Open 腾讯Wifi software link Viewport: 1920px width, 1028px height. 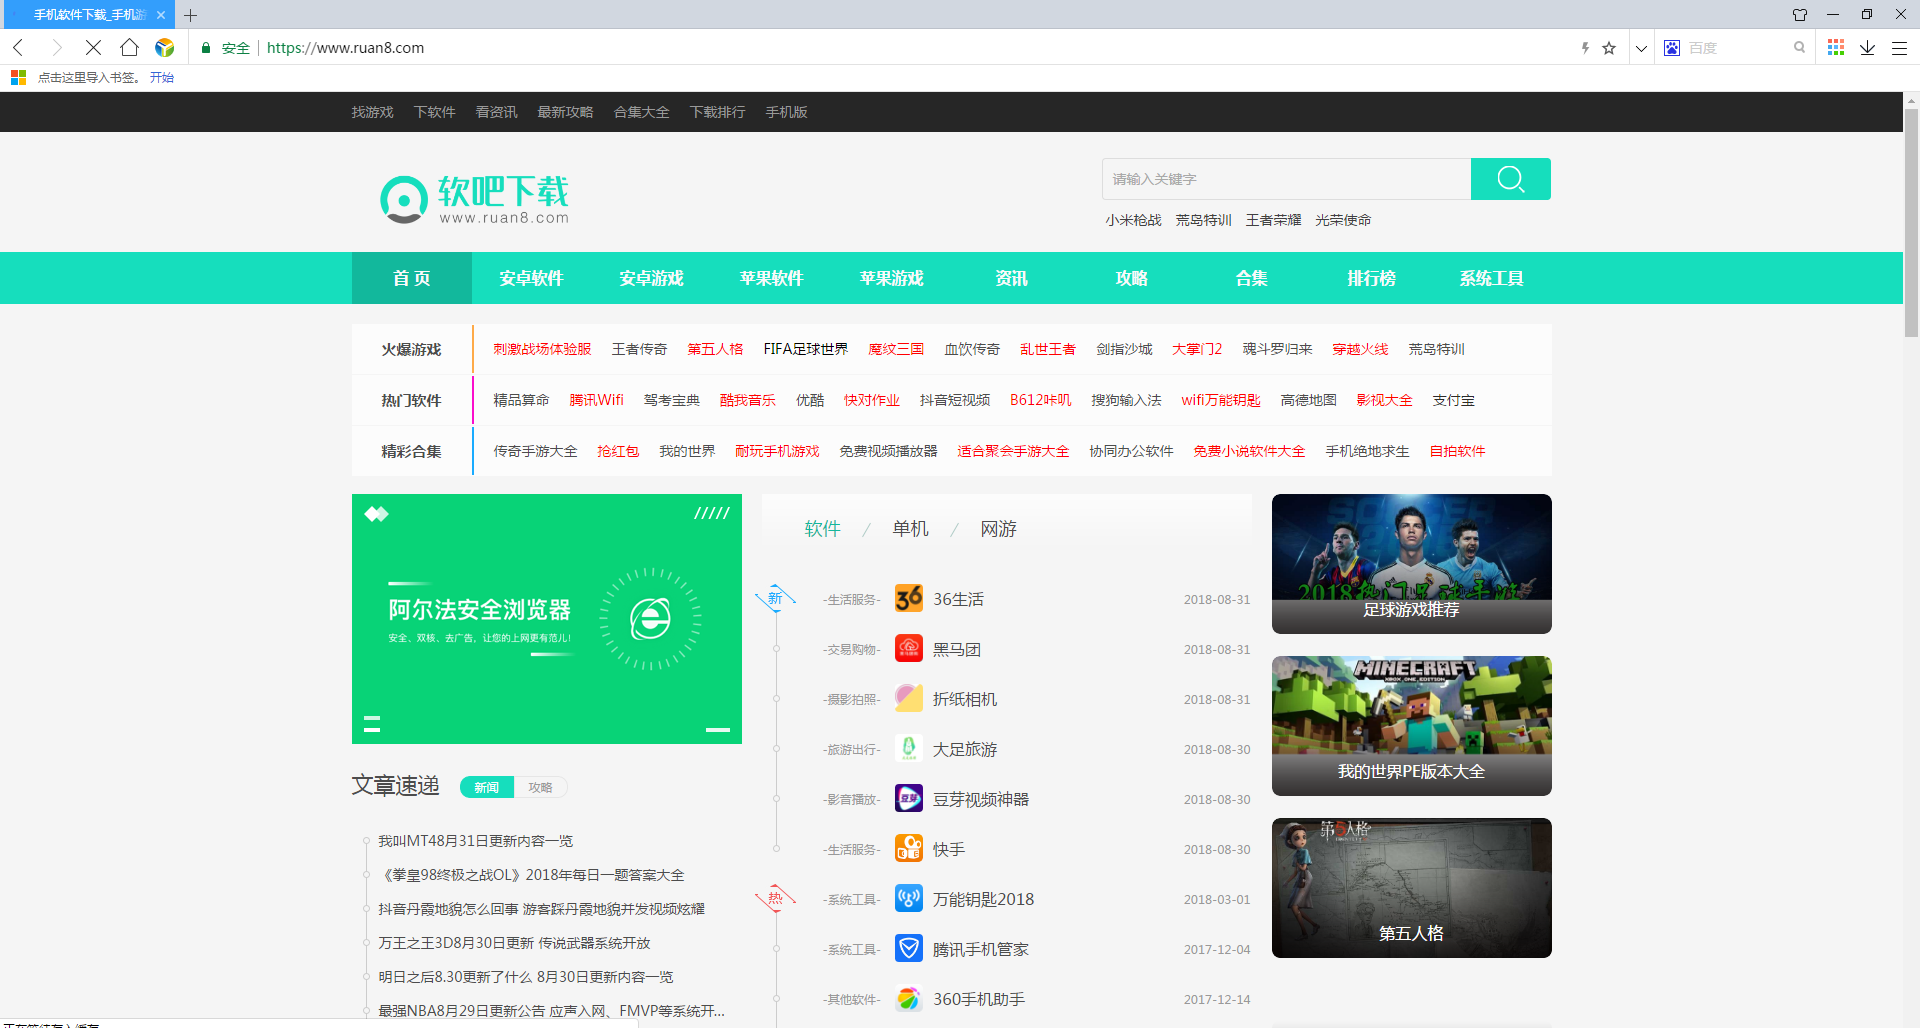coord(596,400)
